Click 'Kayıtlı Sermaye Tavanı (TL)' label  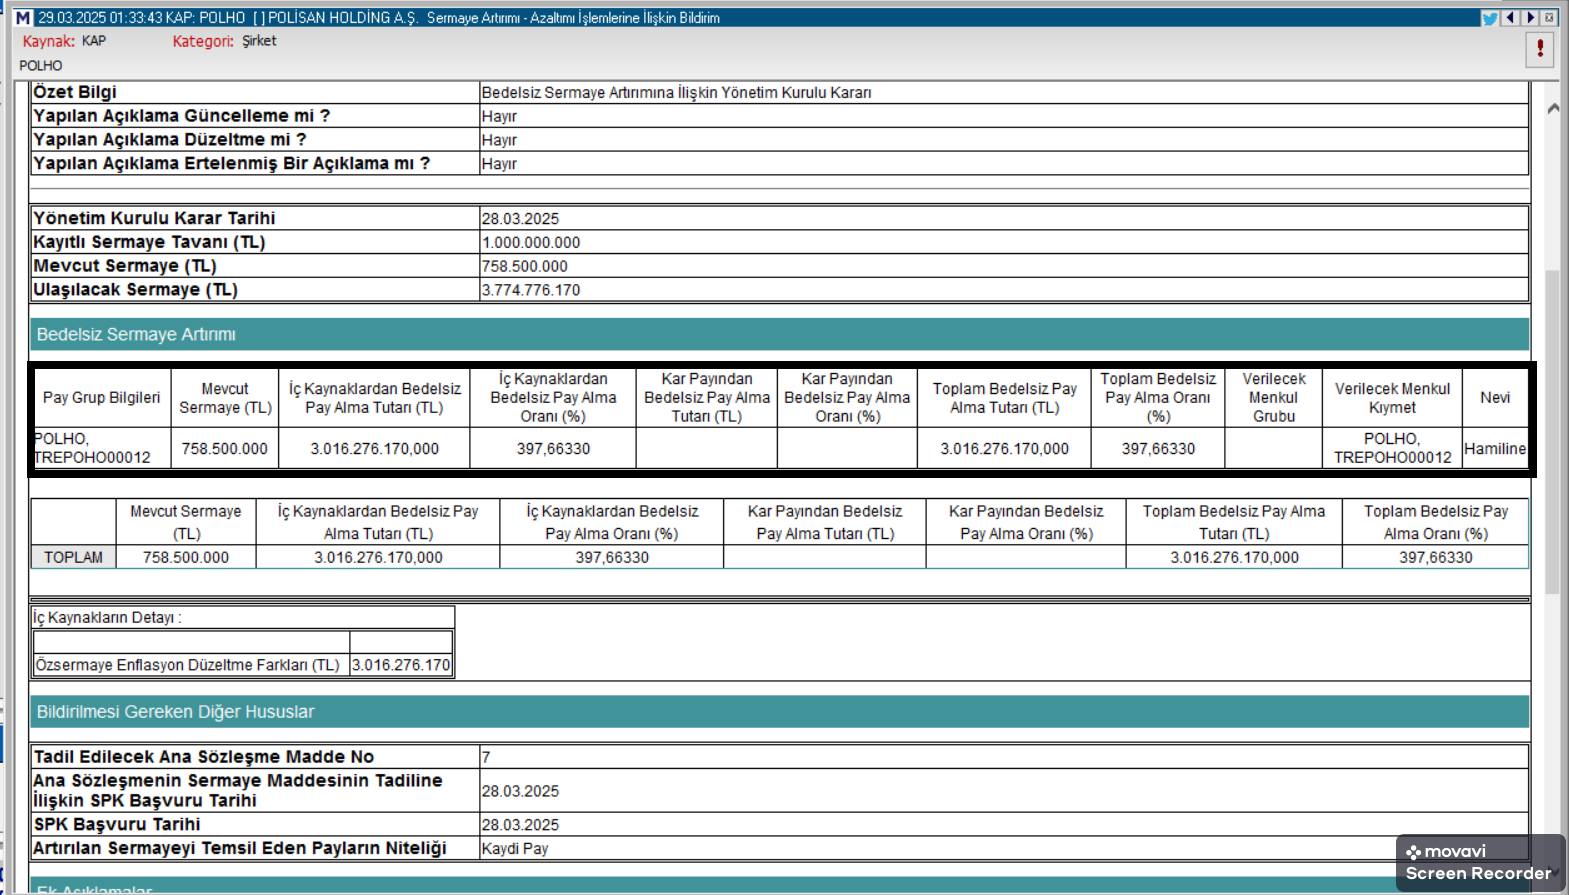[149, 242]
